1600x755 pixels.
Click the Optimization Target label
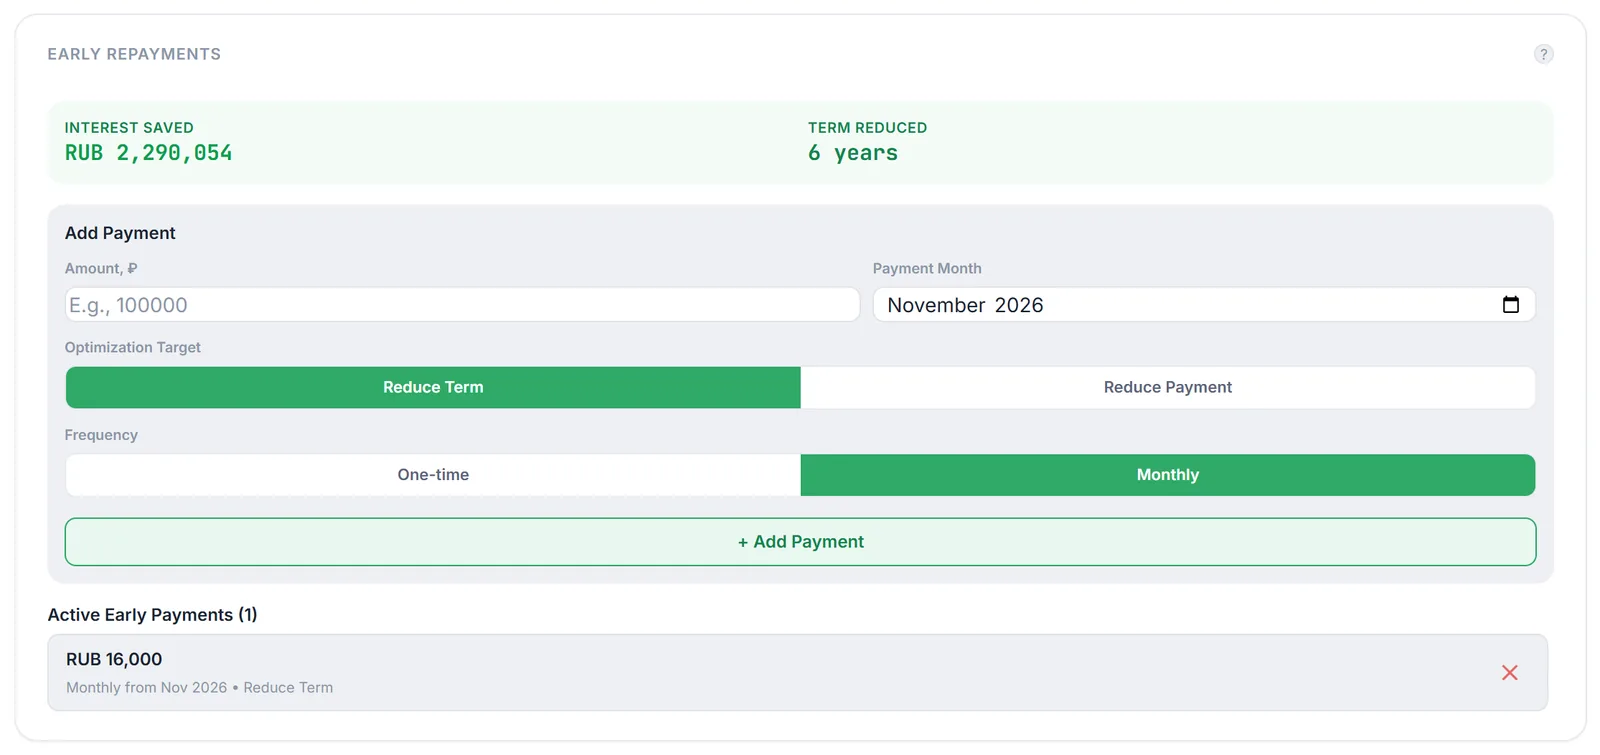click(x=133, y=347)
